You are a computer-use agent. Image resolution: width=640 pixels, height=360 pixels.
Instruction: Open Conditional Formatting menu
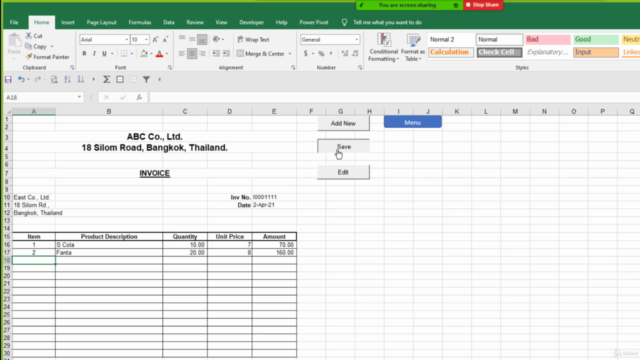383,47
